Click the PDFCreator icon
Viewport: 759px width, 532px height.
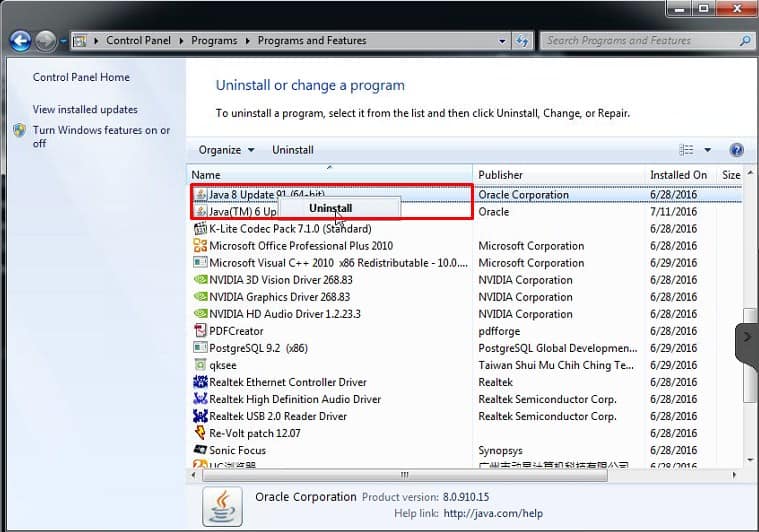tap(200, 331)
